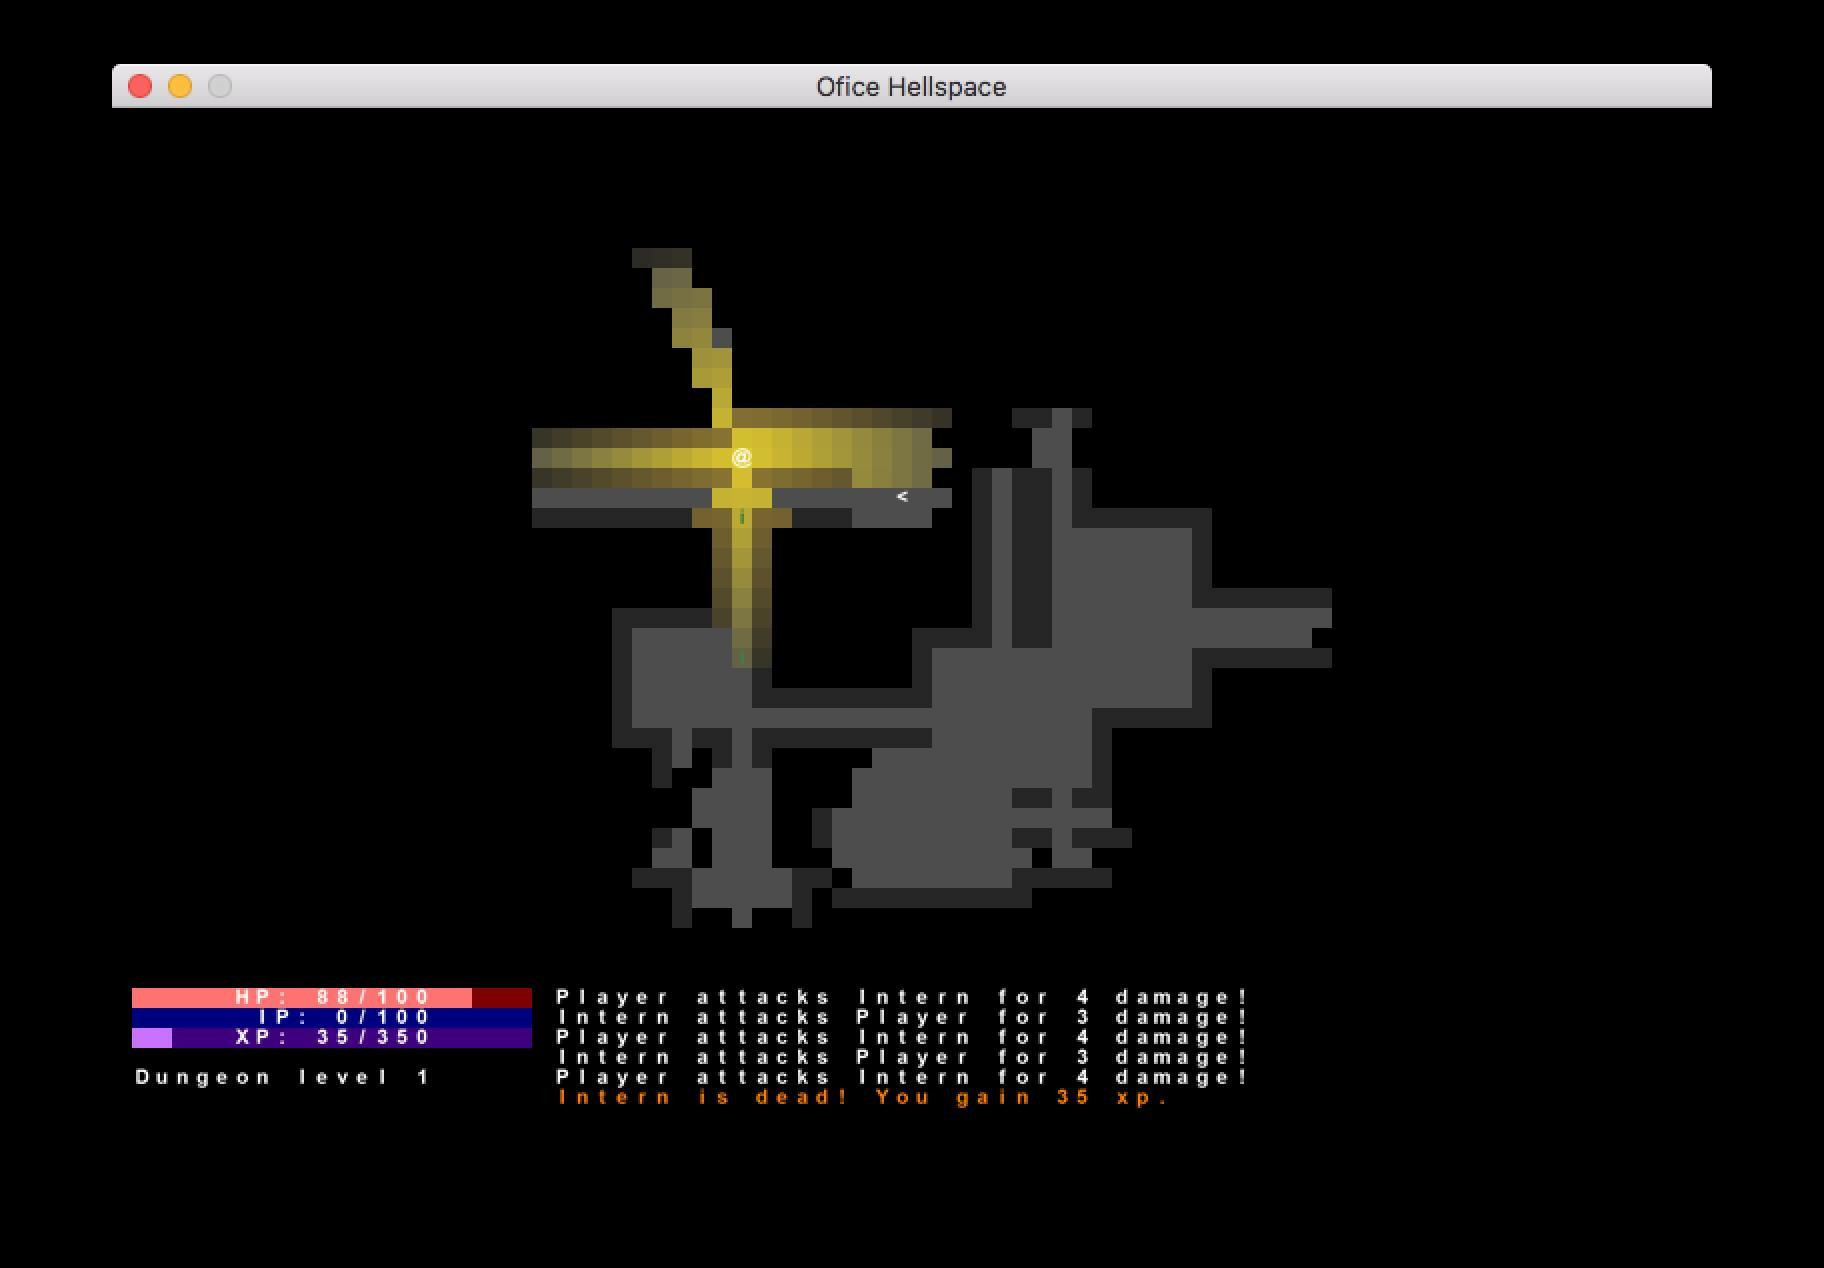The height and width of the screenshot is (1268, 1824).
Task: Click the player @ character
Action: coord(741,457)
